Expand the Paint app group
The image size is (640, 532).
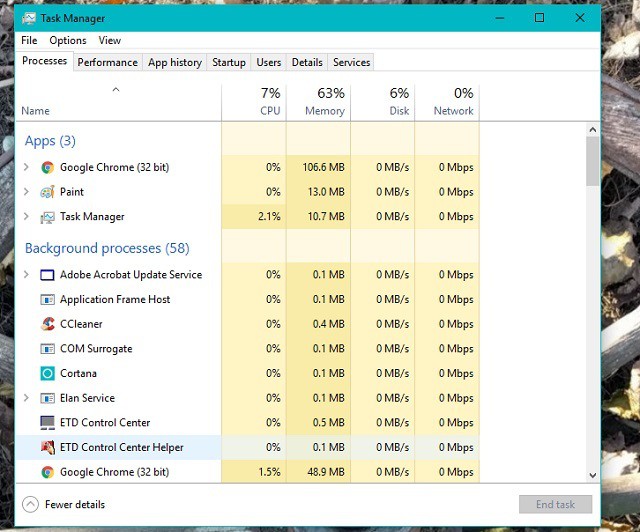(26, 191)
